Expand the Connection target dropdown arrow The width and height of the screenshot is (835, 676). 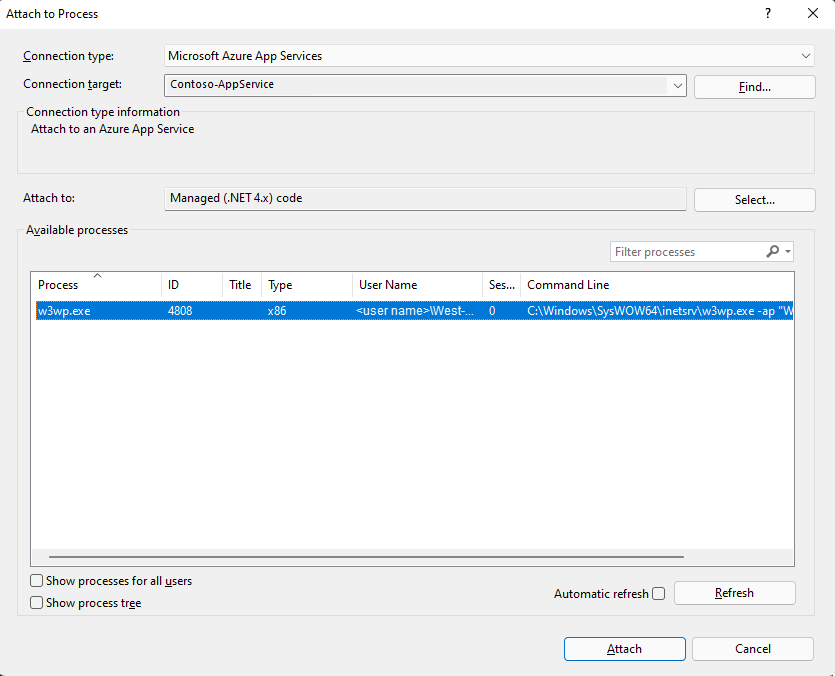coord(677,85)
